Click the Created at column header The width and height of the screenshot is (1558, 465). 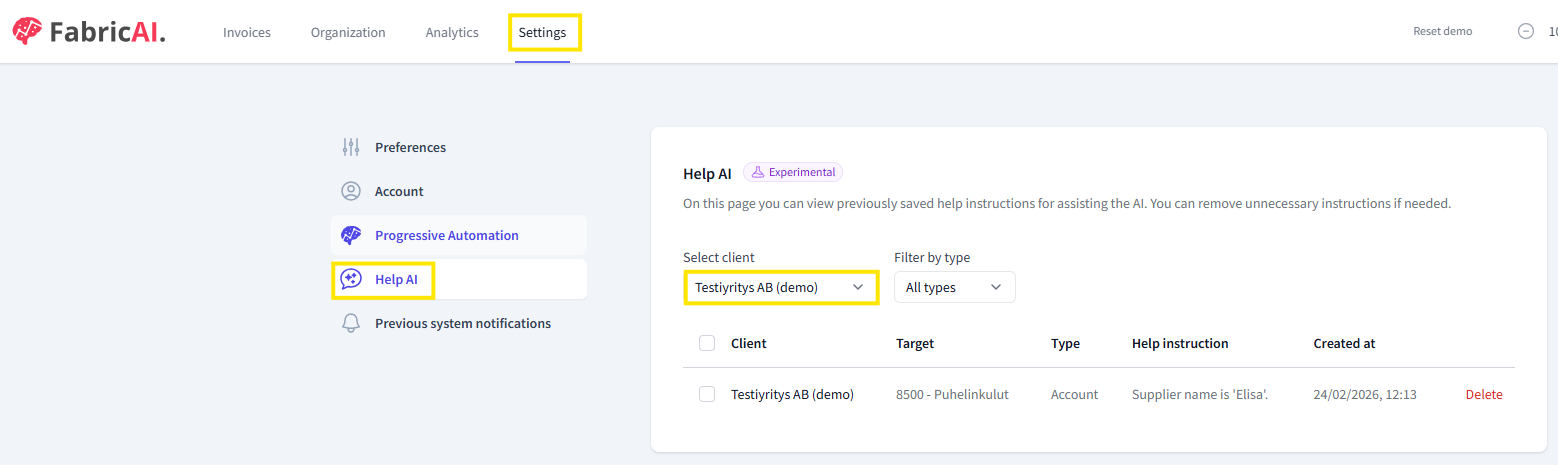coord(1344,343)
